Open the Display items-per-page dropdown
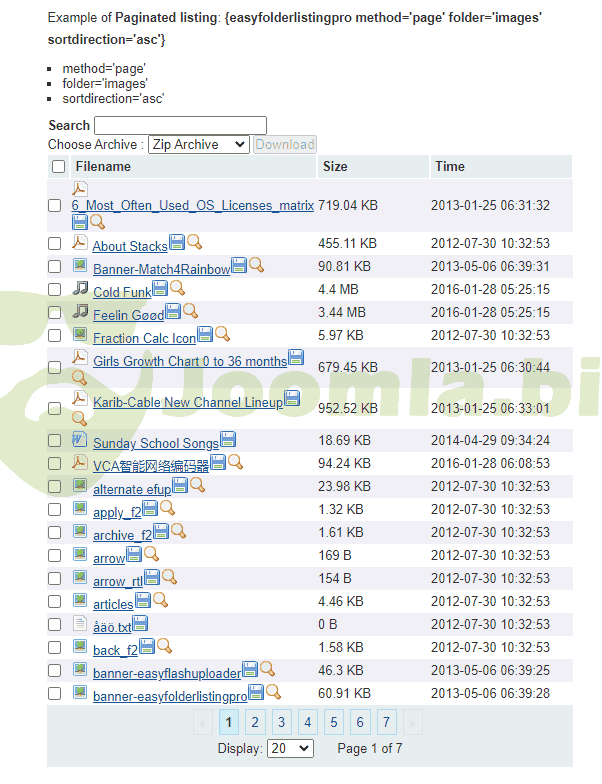This screenshot has width=602, height=784. point(290,748)
